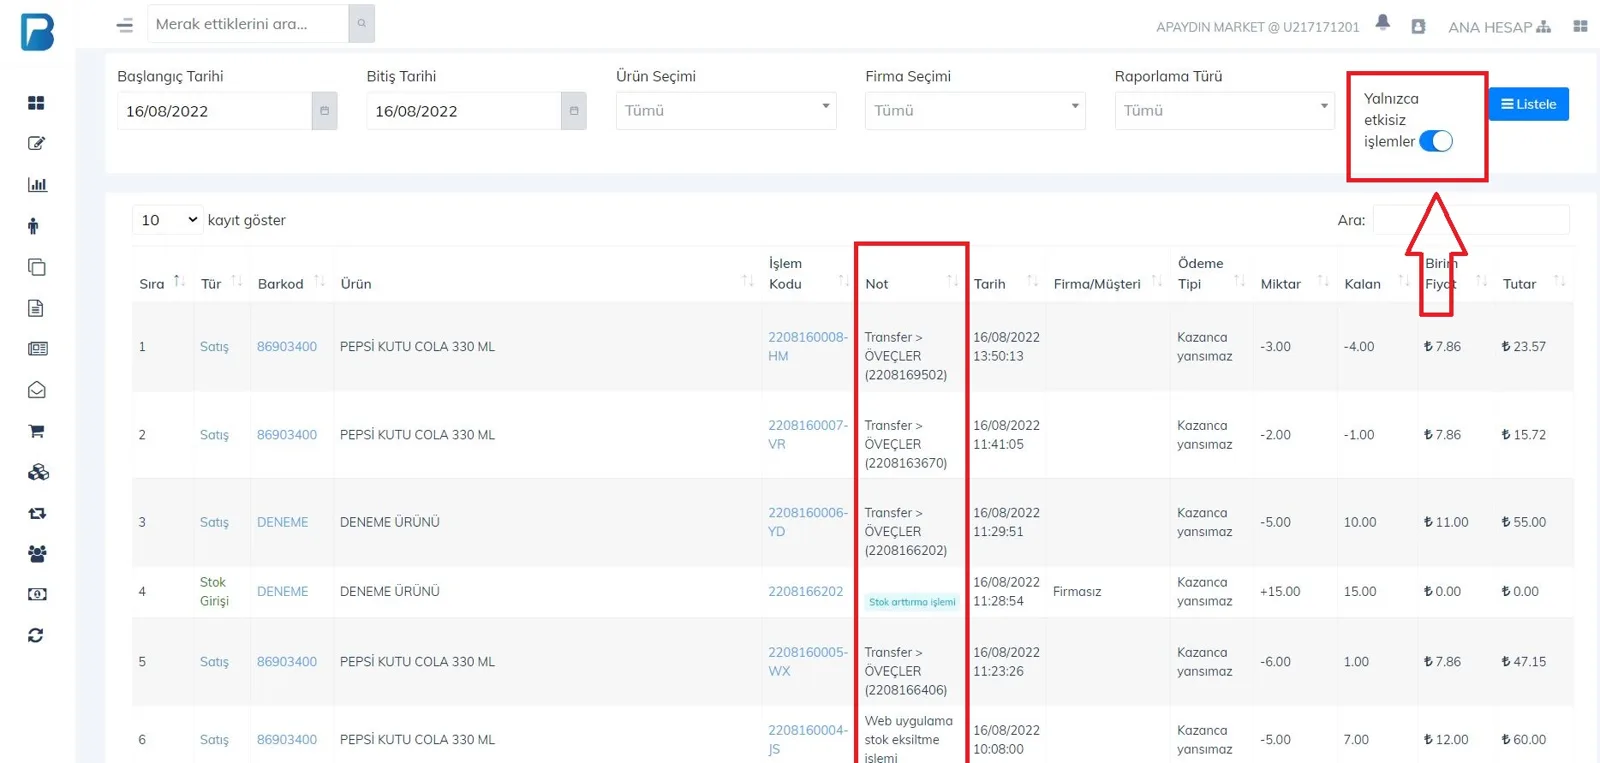This screenshot has height=763, width=1600.
Task: Open Başlangıç Tarihi calendar picker
Action: point(324,111)
